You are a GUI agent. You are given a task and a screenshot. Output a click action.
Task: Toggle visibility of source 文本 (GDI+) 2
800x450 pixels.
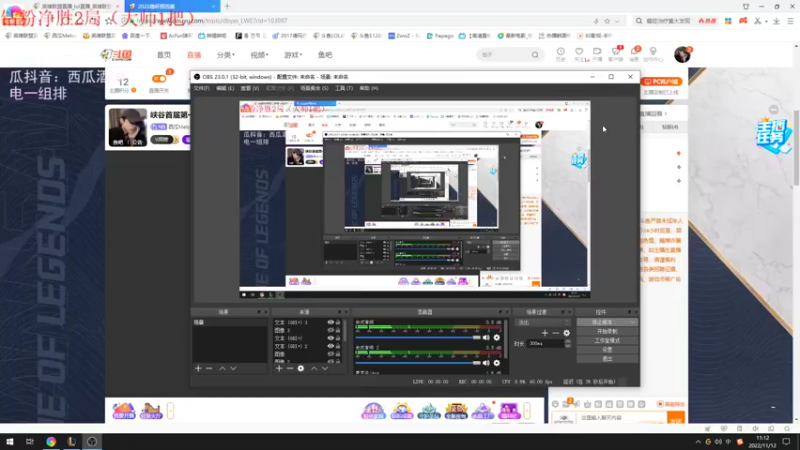tap(331, 346)
